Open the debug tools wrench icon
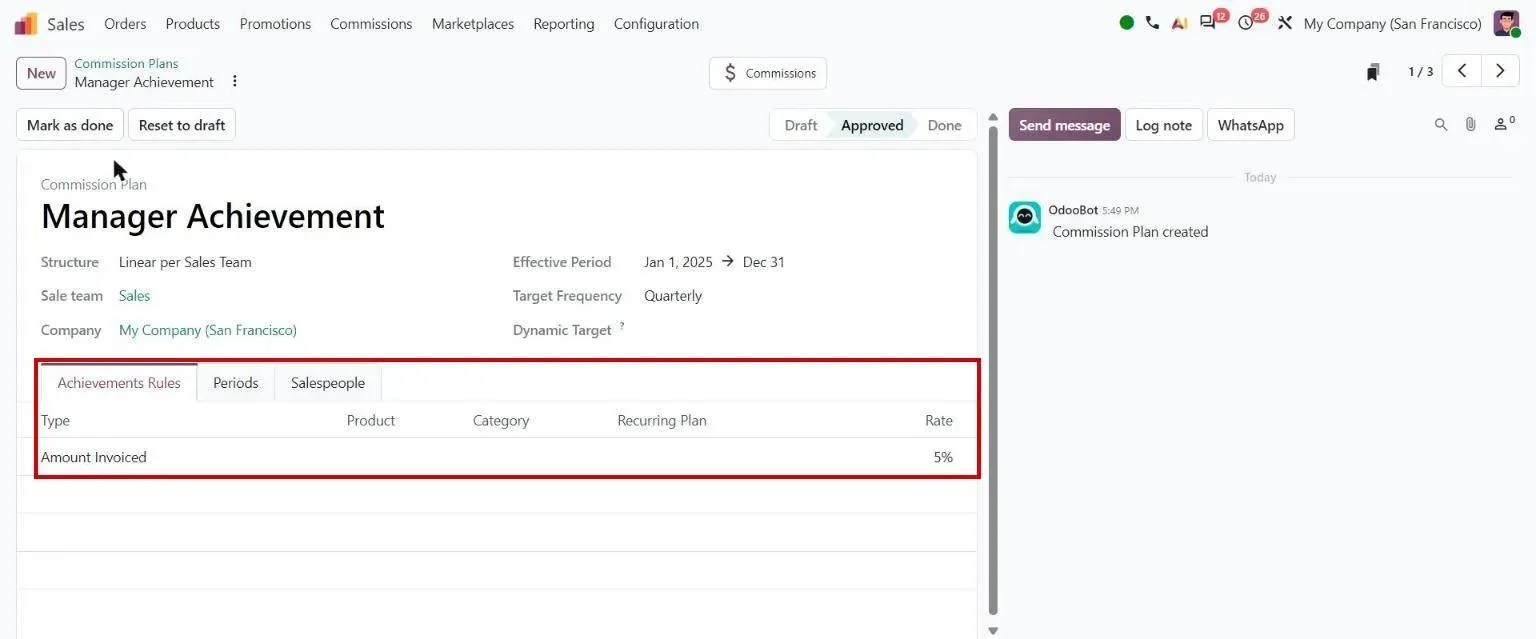Image resolution: width=1536 pixels, height=639 pixels. 1285,23
